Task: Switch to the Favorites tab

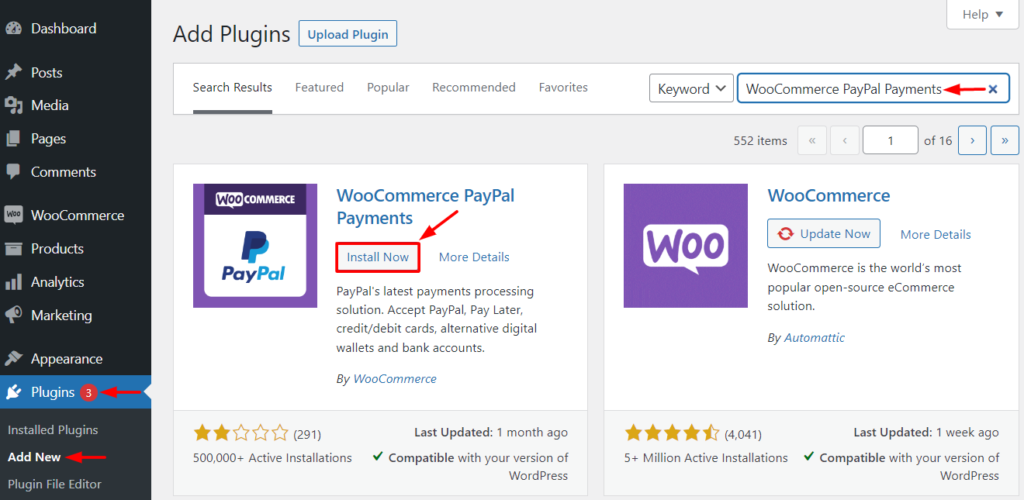Action: 563,87
